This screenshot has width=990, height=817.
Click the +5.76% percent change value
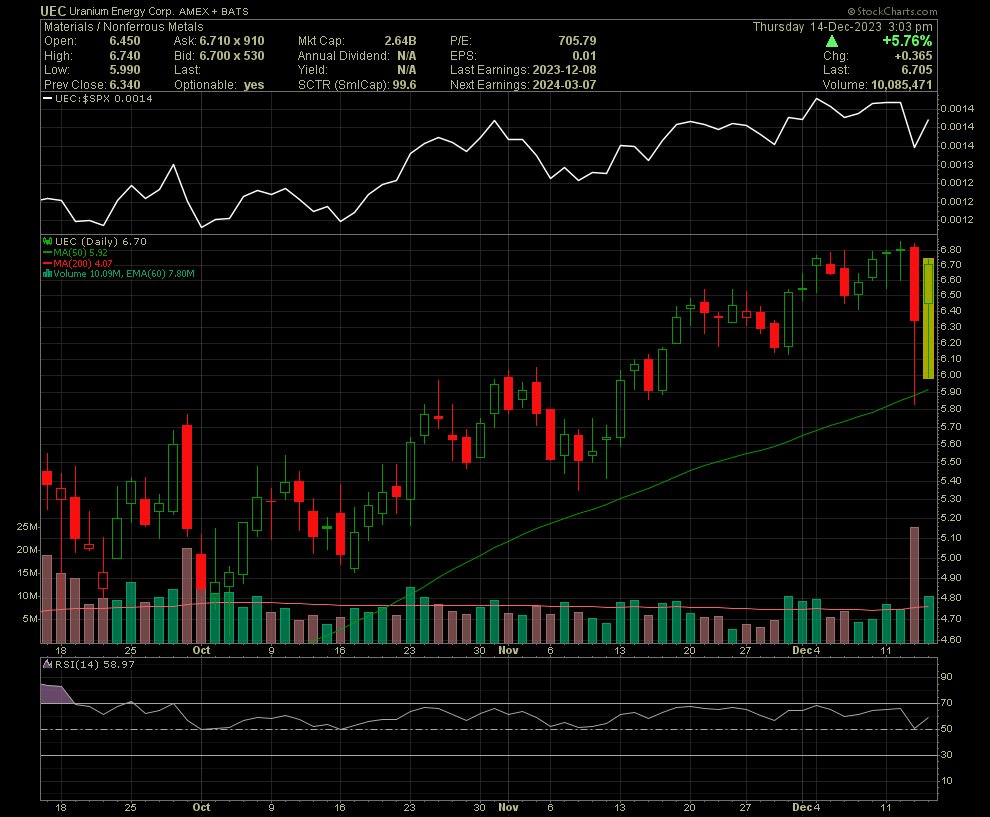tap(907, 41)
